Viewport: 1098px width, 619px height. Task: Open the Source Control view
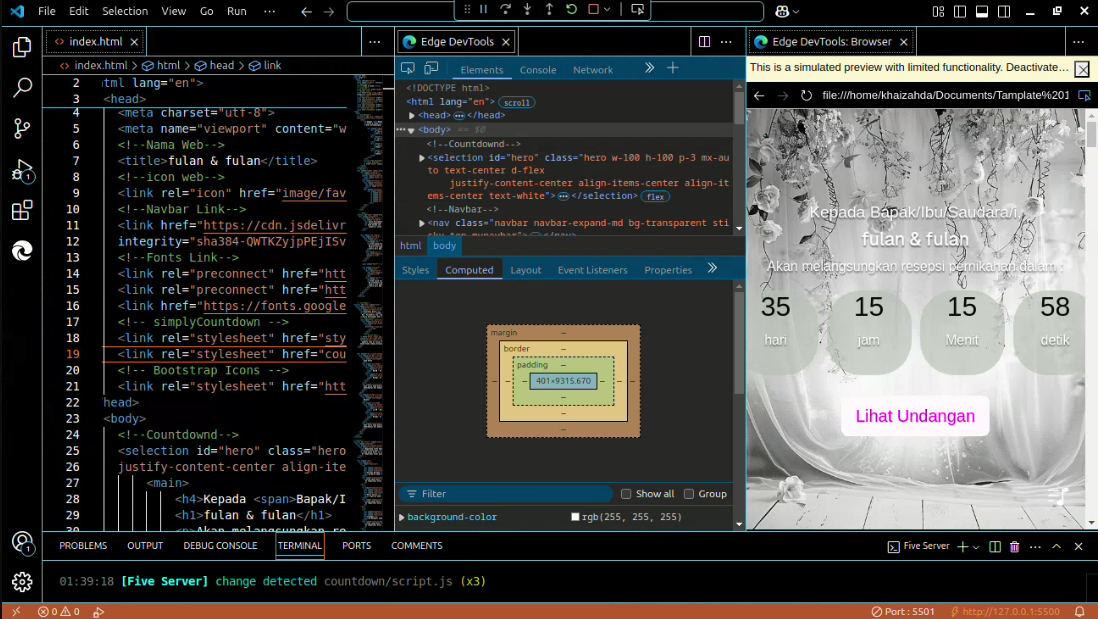click(x=22, y=129)
